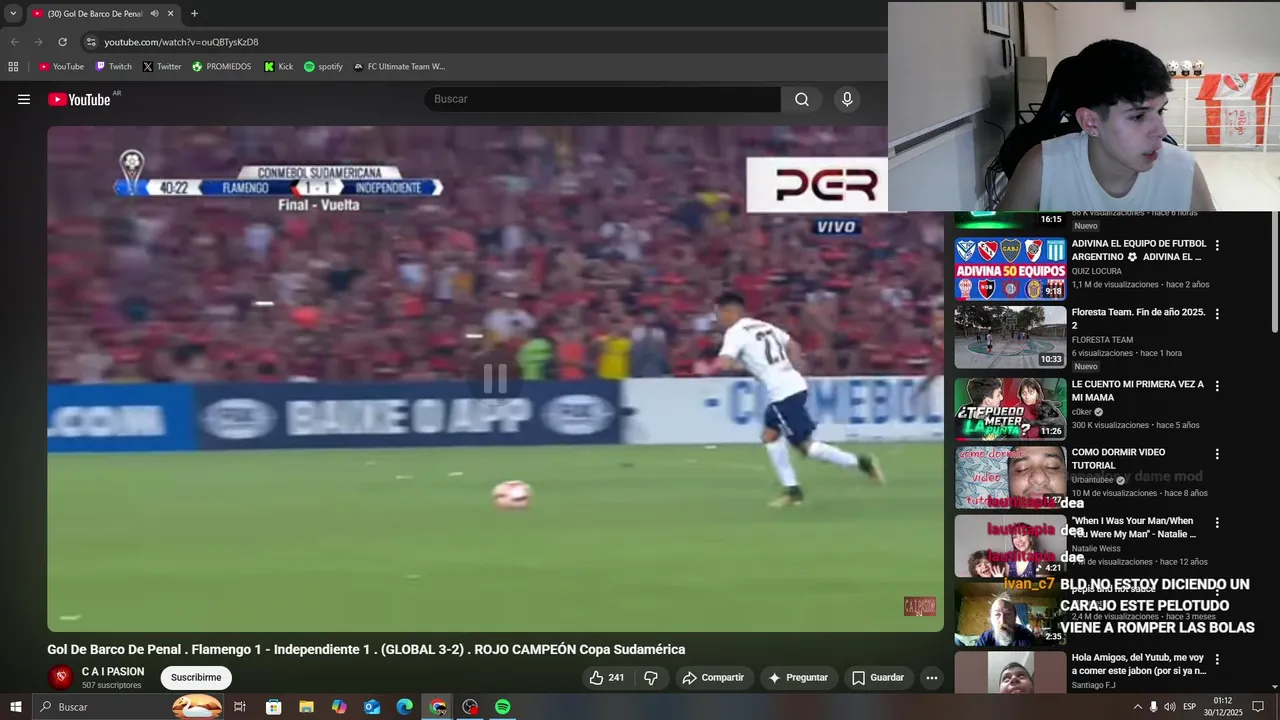
Task: Open the Hola Amigos del Yutub video title
Action: point(1139,664)
